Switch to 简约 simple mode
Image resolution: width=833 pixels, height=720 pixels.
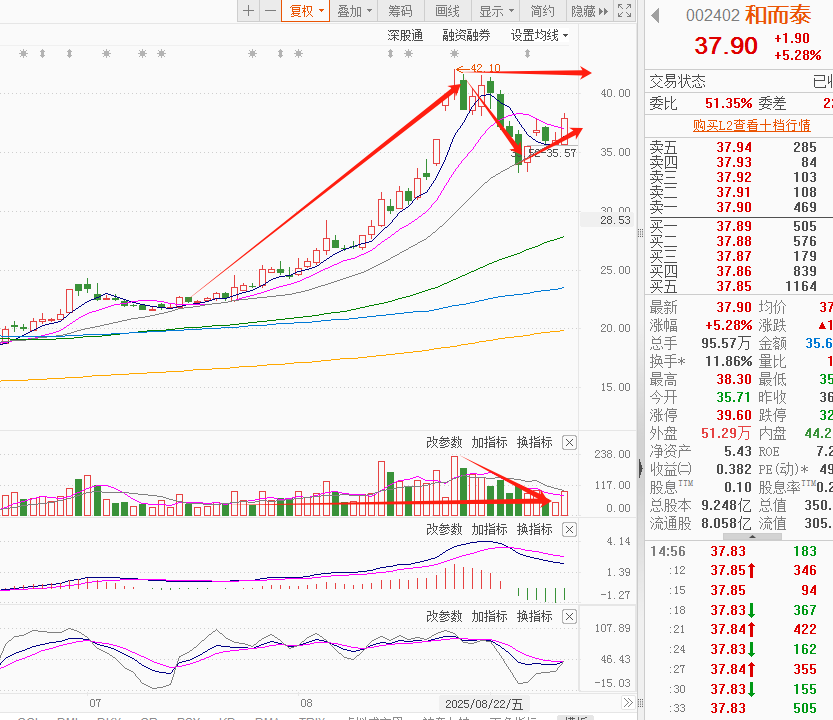pyautogui.click(x=542, y=11)
